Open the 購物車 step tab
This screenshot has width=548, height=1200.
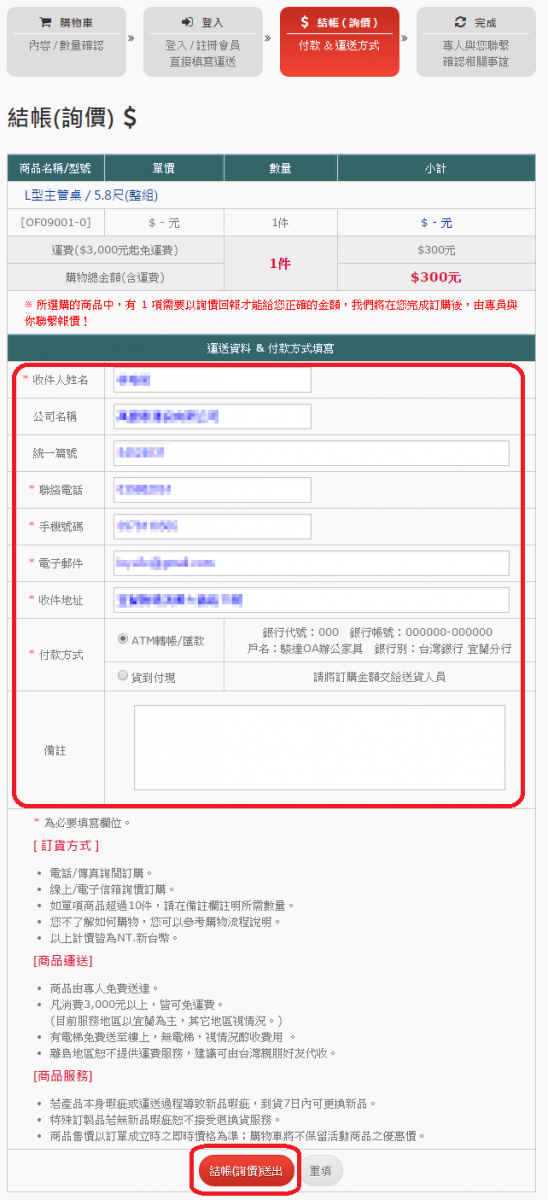pyautogui.click(x=67, y=41)
